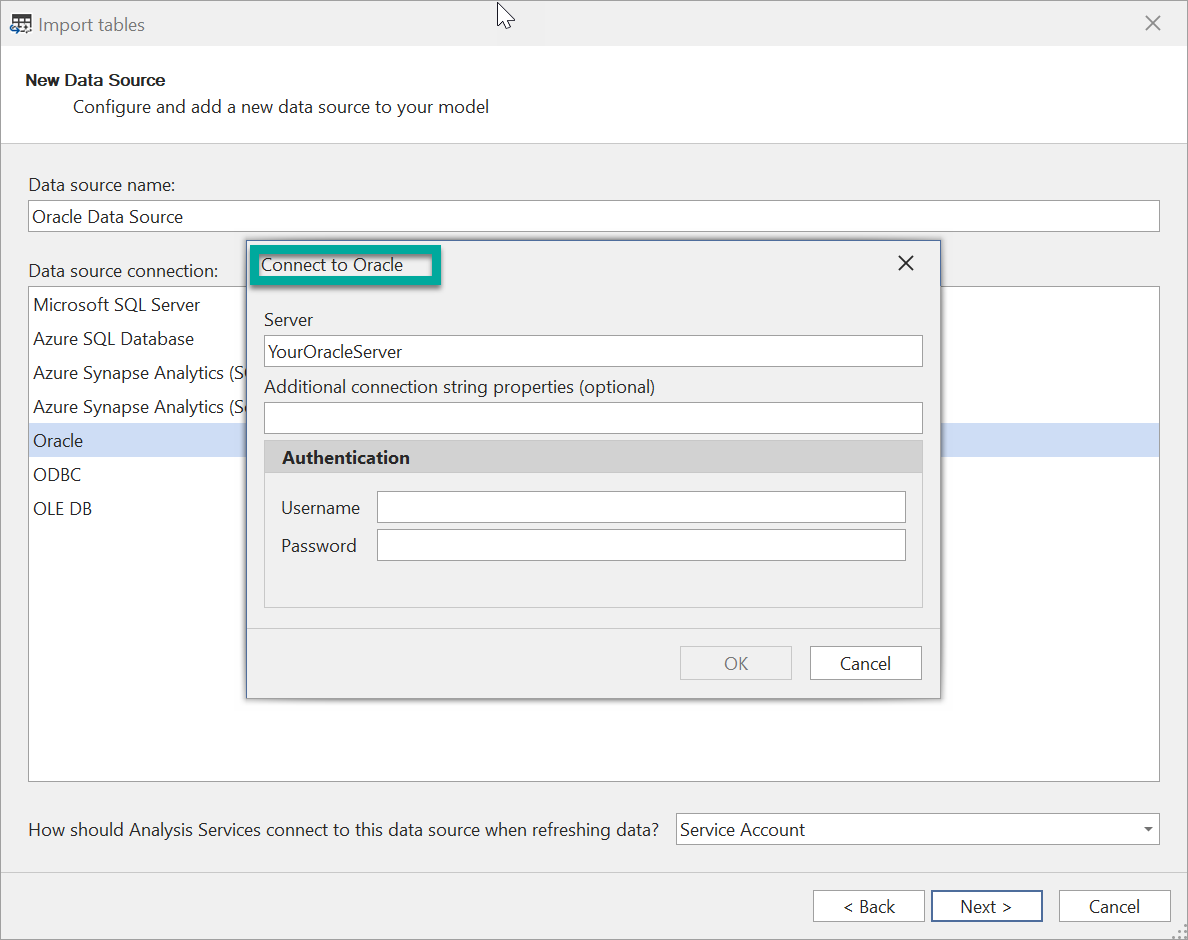The height and width of the screenshot is (940, 1188).
Task: Click the Data source name text box
Action: 594,216
